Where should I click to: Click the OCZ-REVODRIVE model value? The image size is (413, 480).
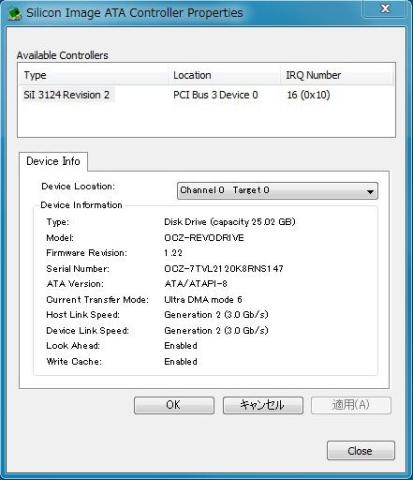204,238
